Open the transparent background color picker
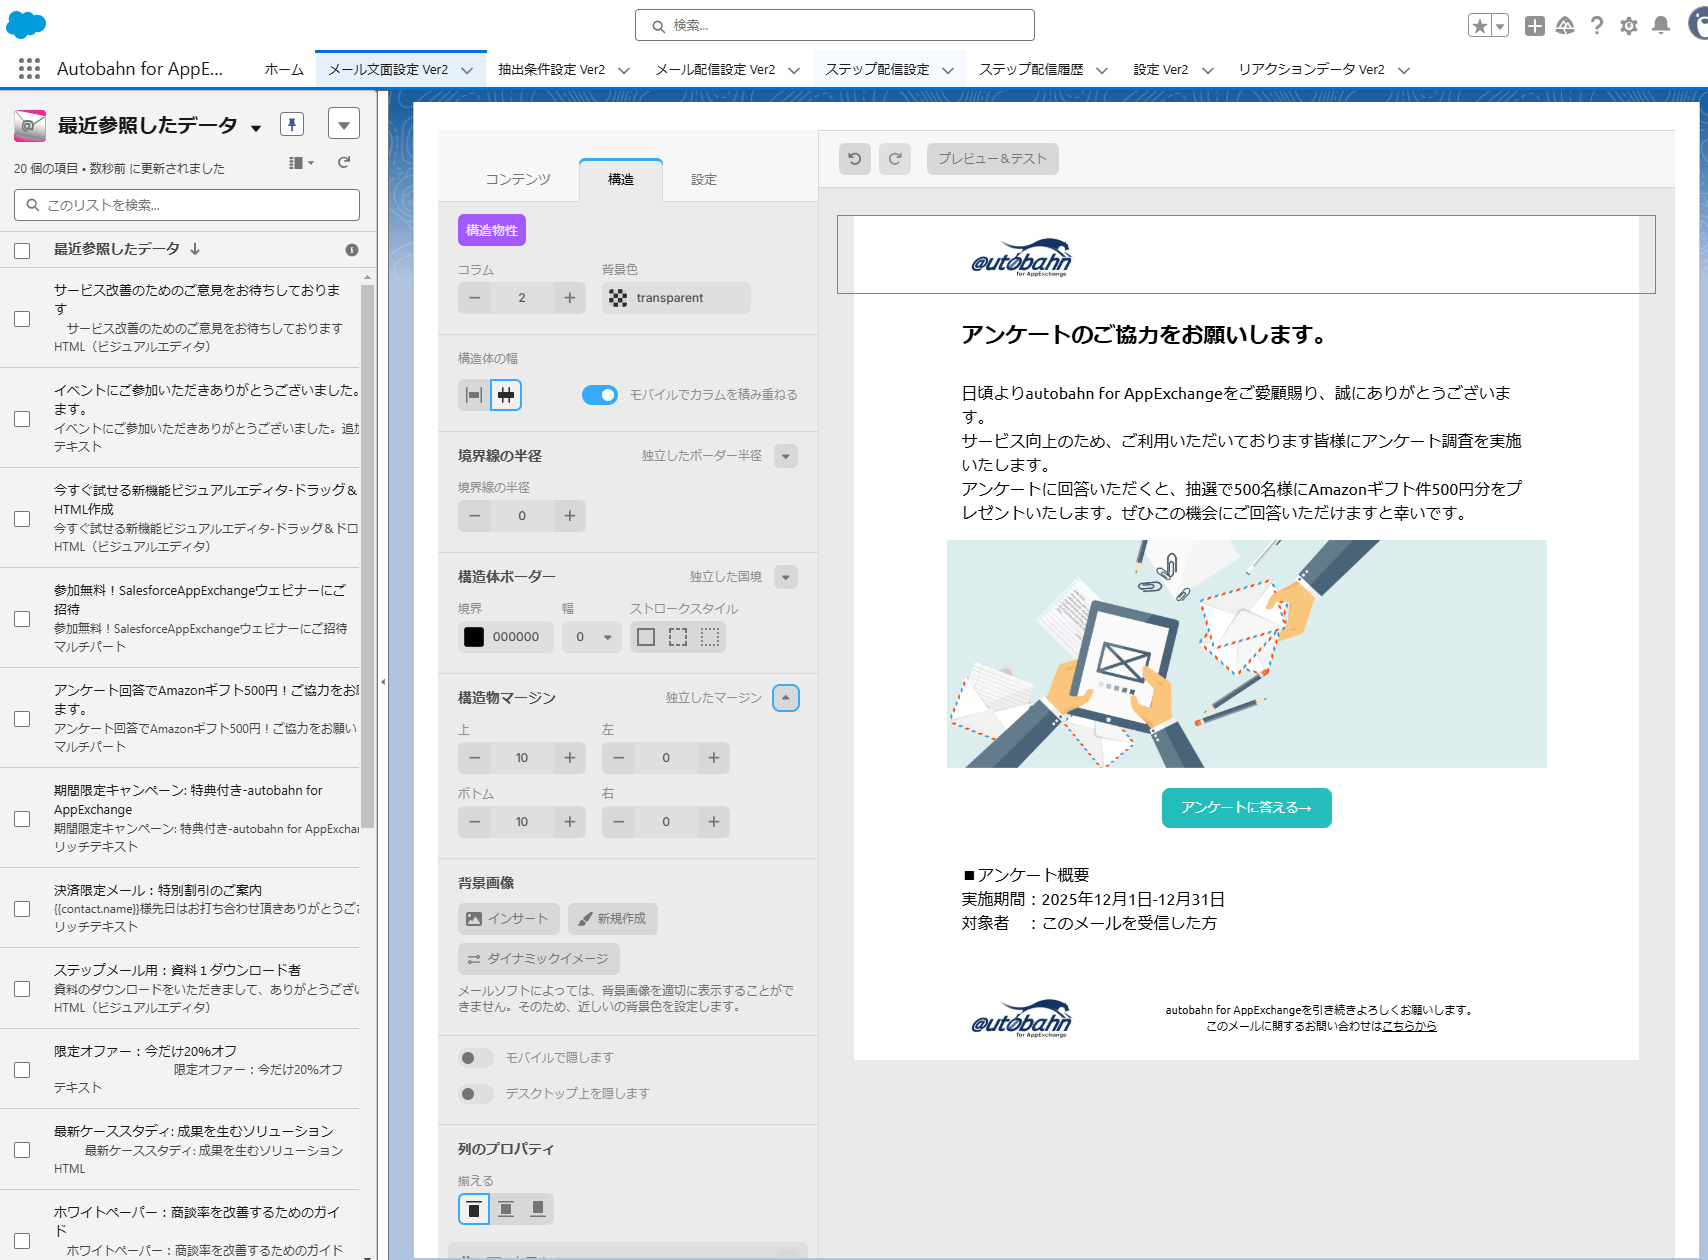This screenshot has height=1260, width=1708. point(676,298)
